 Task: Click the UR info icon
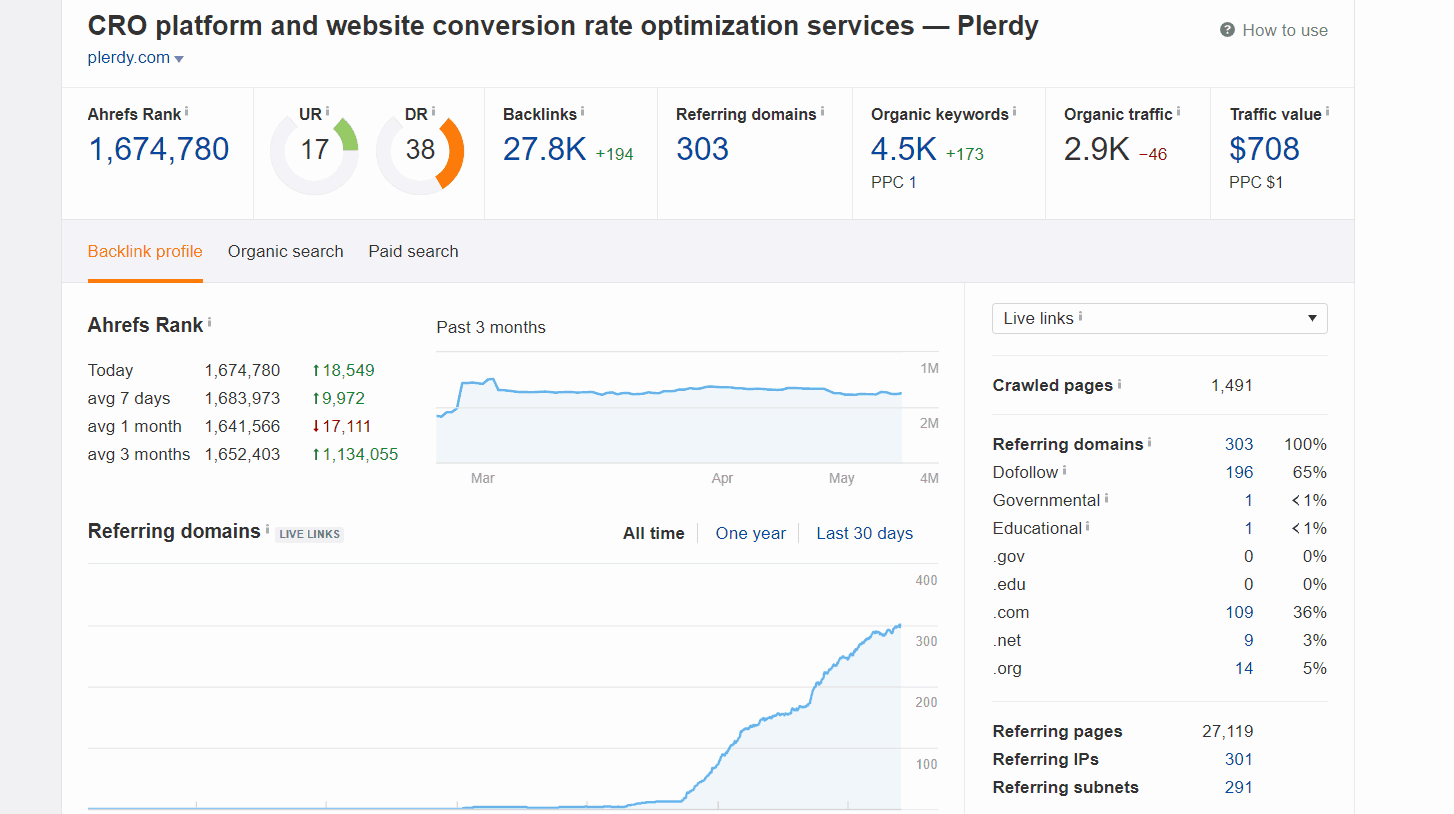click(x=327, y=111)
